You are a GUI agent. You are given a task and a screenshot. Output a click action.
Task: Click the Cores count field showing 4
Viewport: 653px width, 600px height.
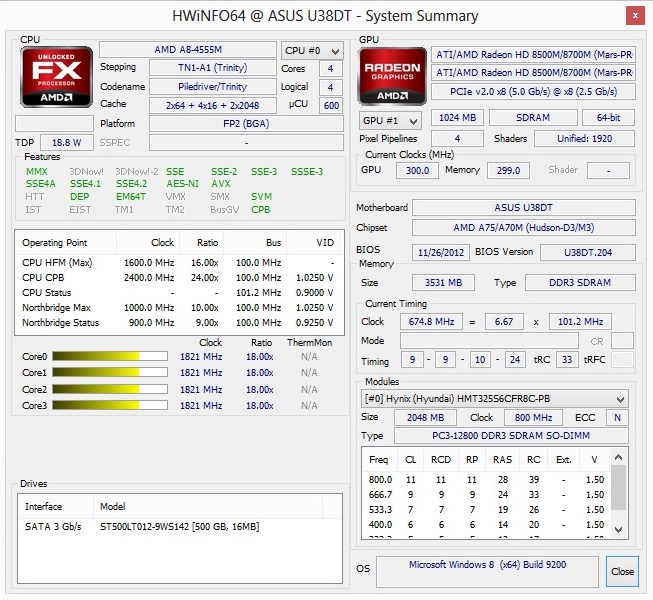pyautogui.click(x=331, y=69)
